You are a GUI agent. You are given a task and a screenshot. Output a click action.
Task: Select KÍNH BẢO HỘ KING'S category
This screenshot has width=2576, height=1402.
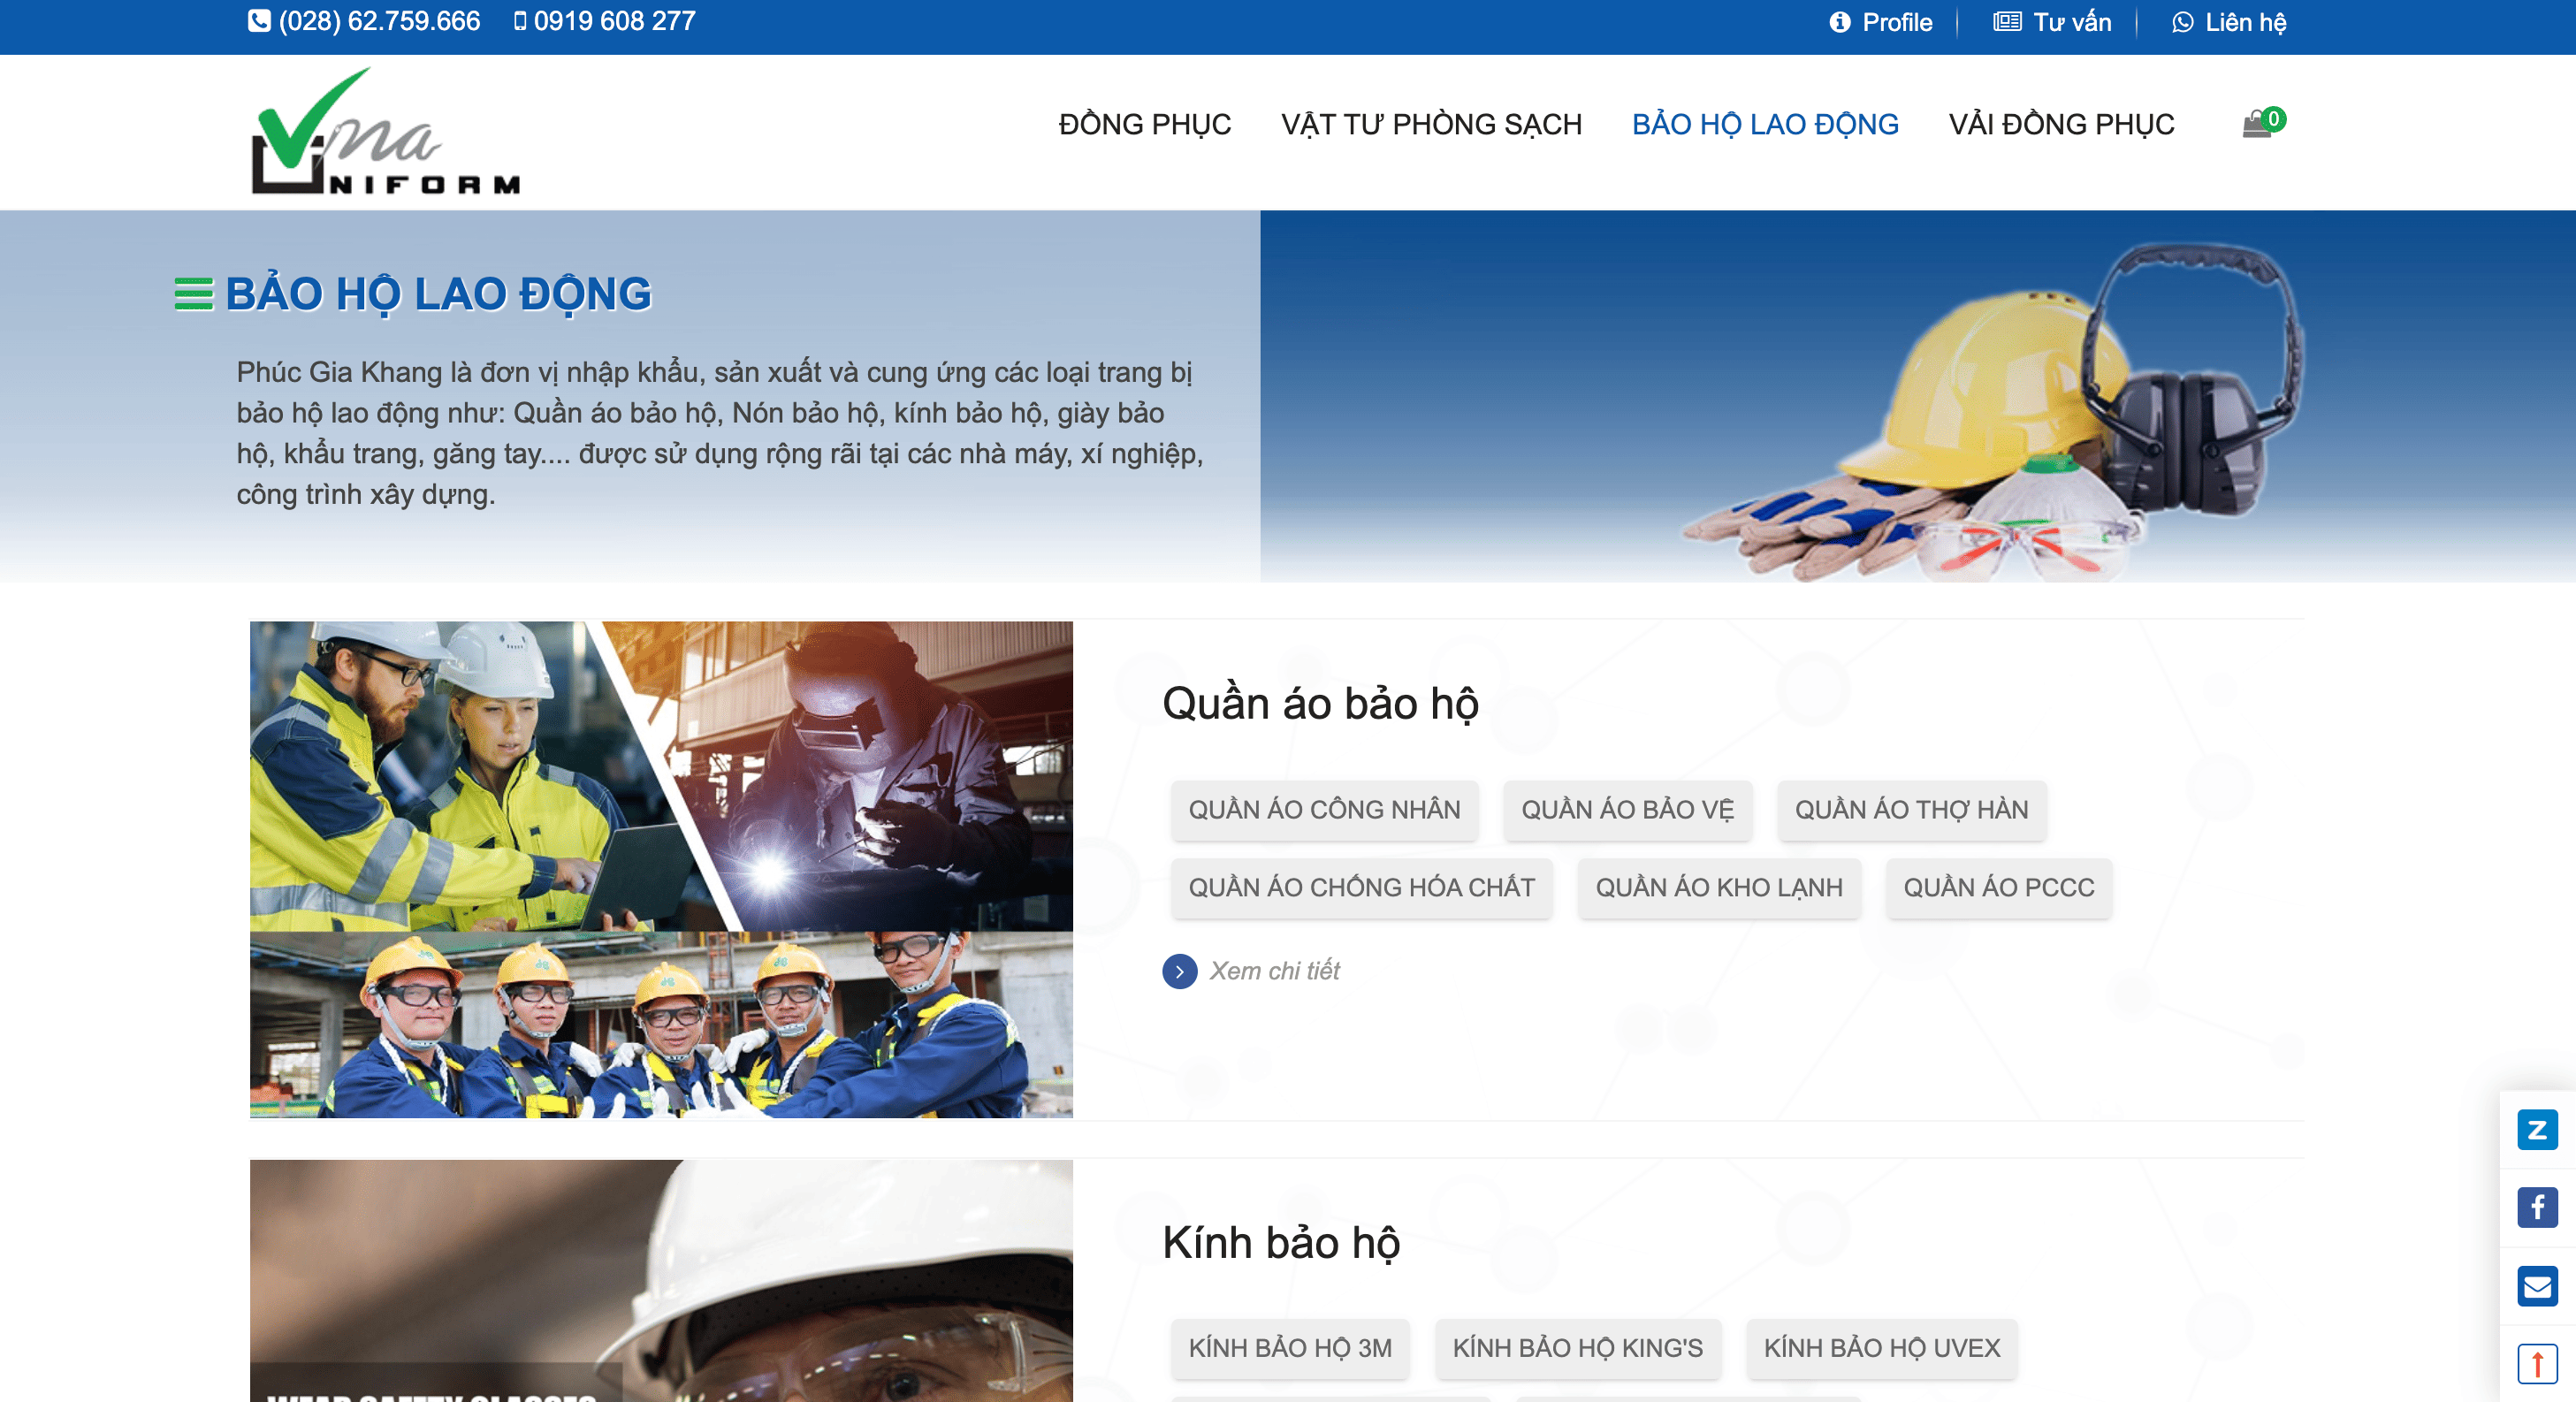pos(1577,1348)
